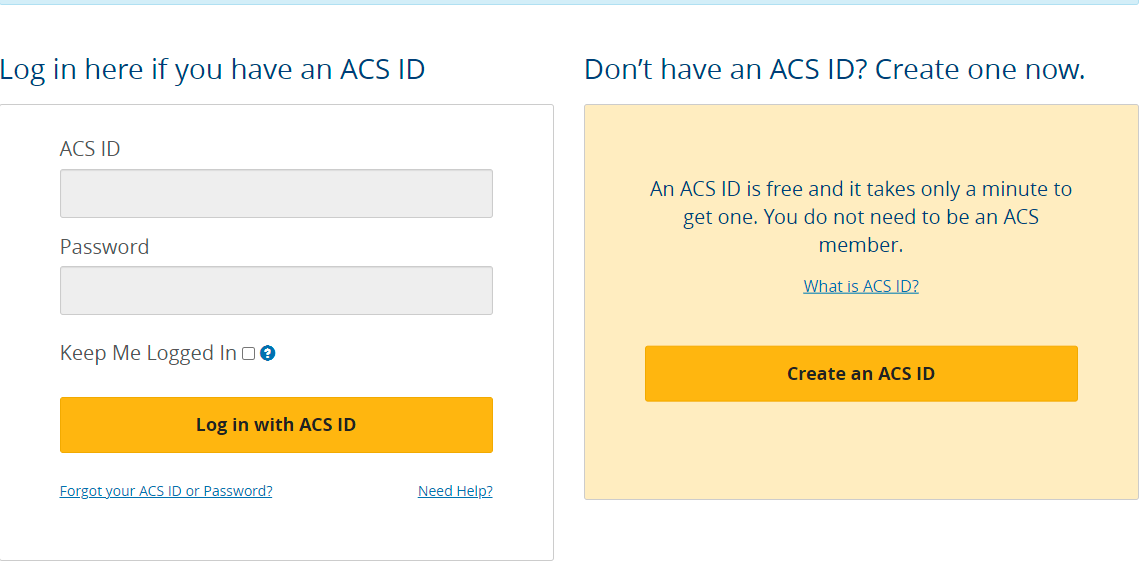Click the "Log in here" heading
Image resolution: width=1141 pixels, height=564 pixels.
click(x=212, y=70)
